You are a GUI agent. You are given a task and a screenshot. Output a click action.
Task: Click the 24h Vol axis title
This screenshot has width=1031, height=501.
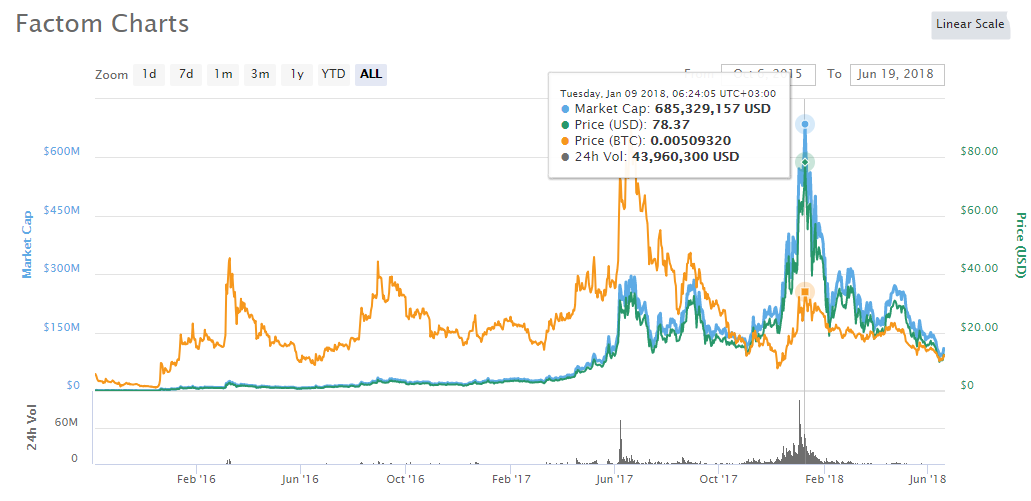tap(32, 427)
